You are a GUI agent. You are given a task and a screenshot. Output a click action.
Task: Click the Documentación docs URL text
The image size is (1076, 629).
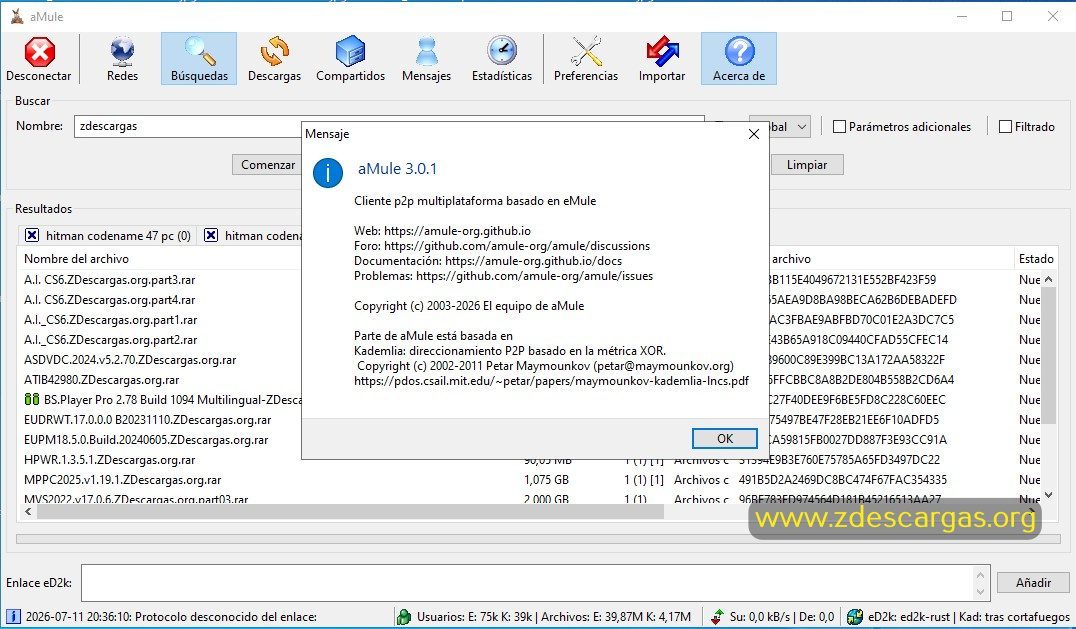click(533, 261)
